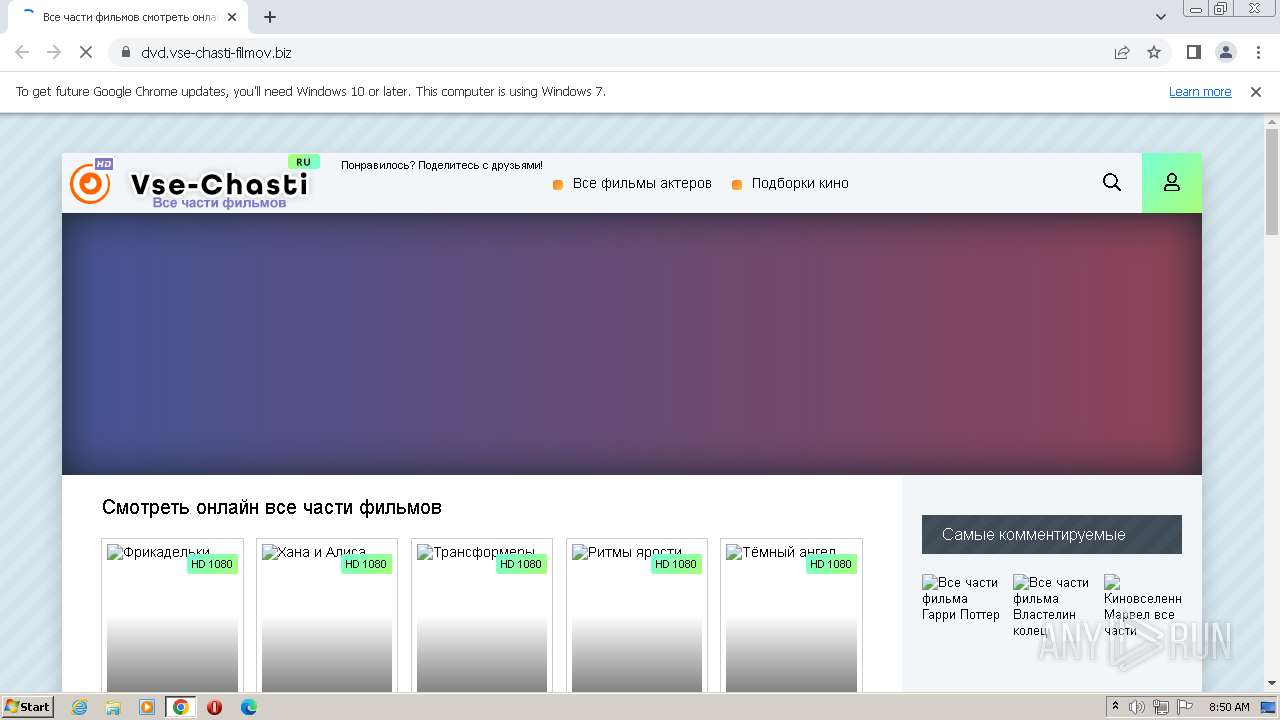Open Windows Explorer folder on taskbar
1280x720 pixels.
(113, 707)
